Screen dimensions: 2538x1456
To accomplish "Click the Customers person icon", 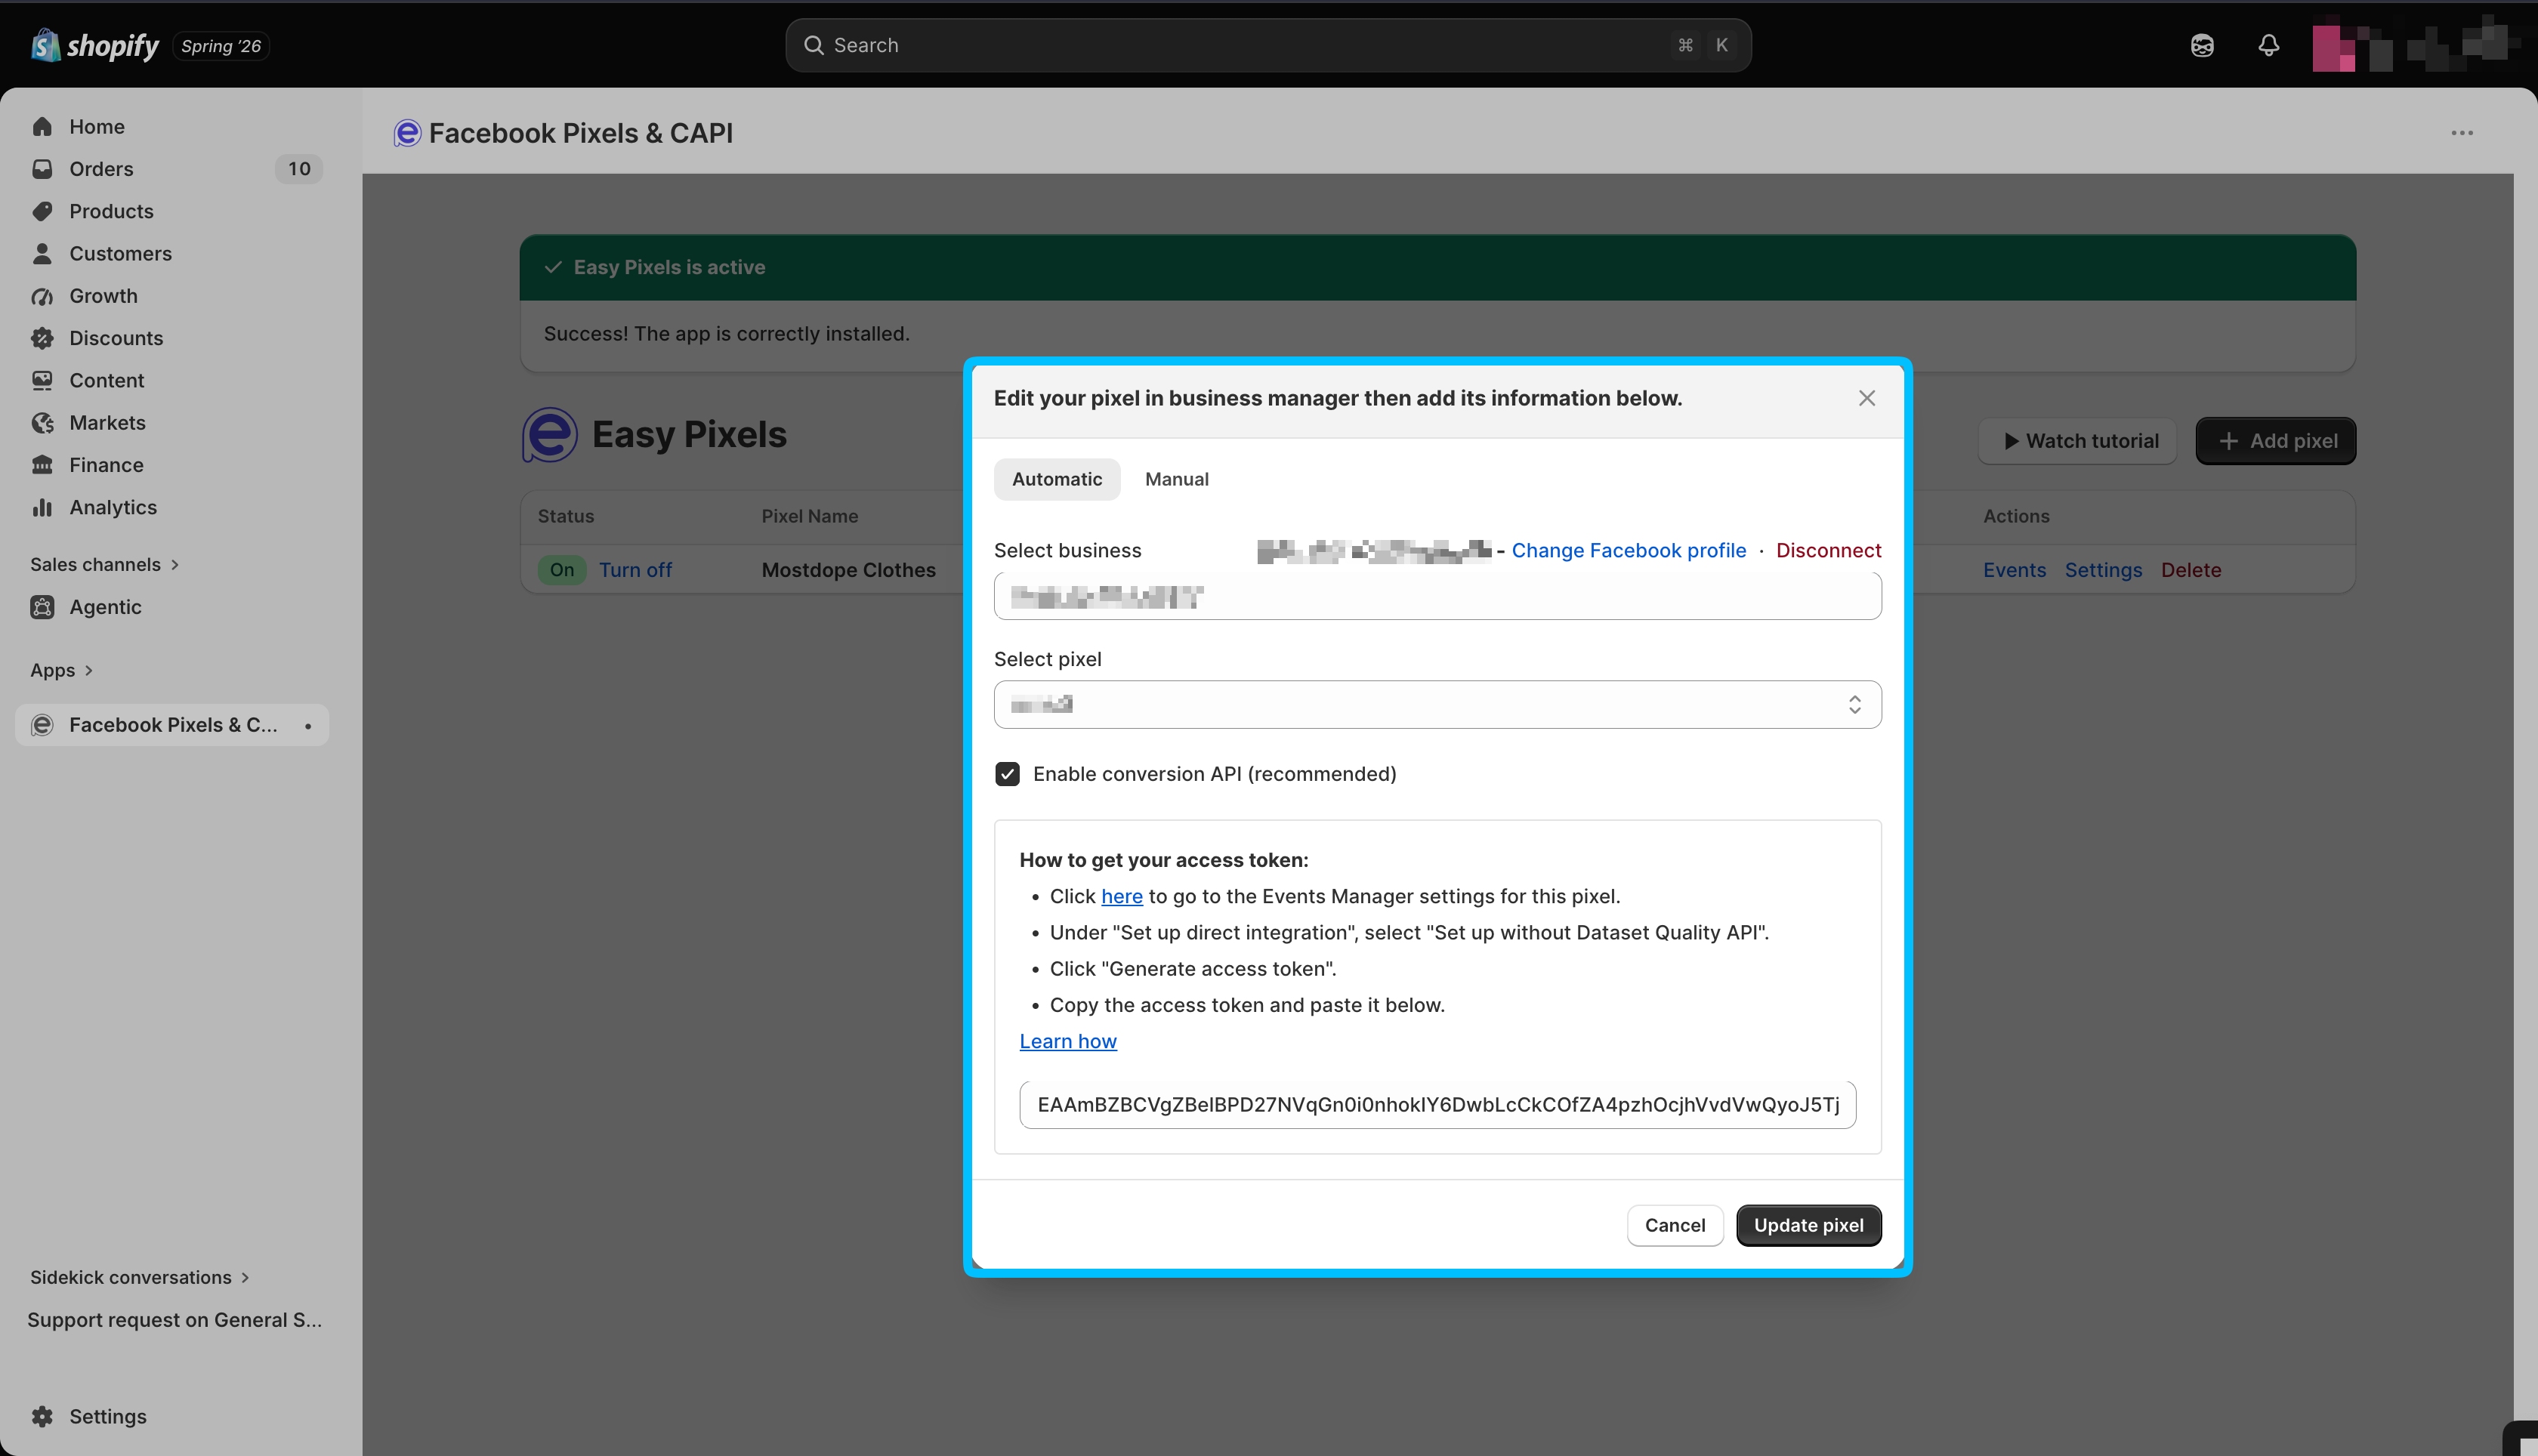I will (x=42, y=254).
